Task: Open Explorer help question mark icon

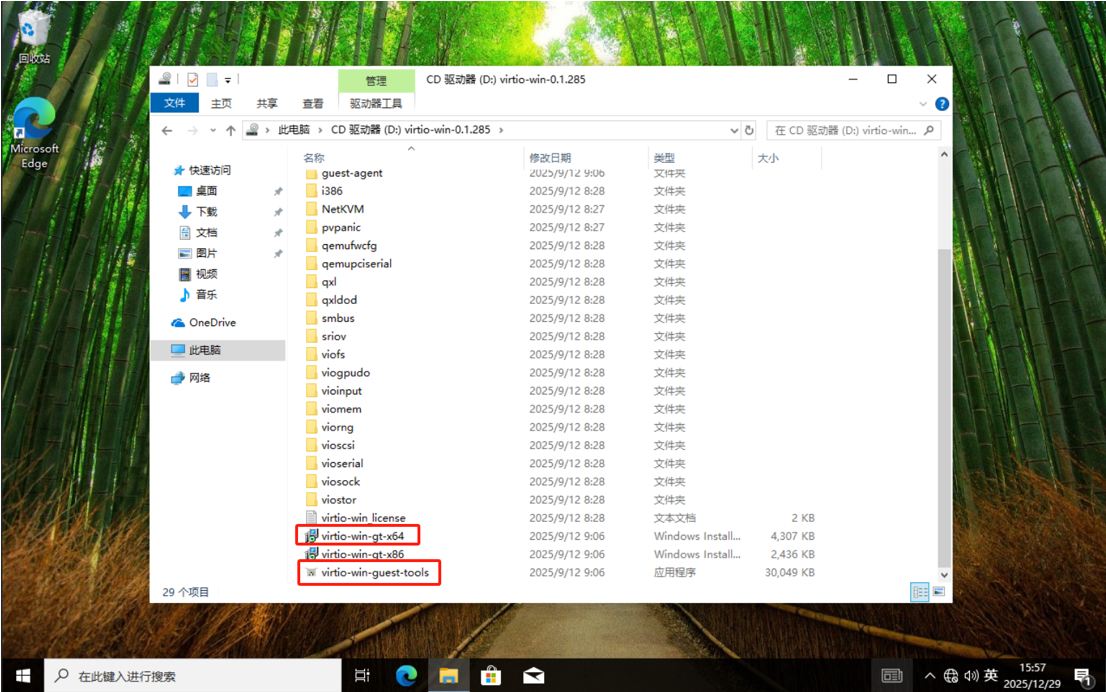Action: point(941,104)
